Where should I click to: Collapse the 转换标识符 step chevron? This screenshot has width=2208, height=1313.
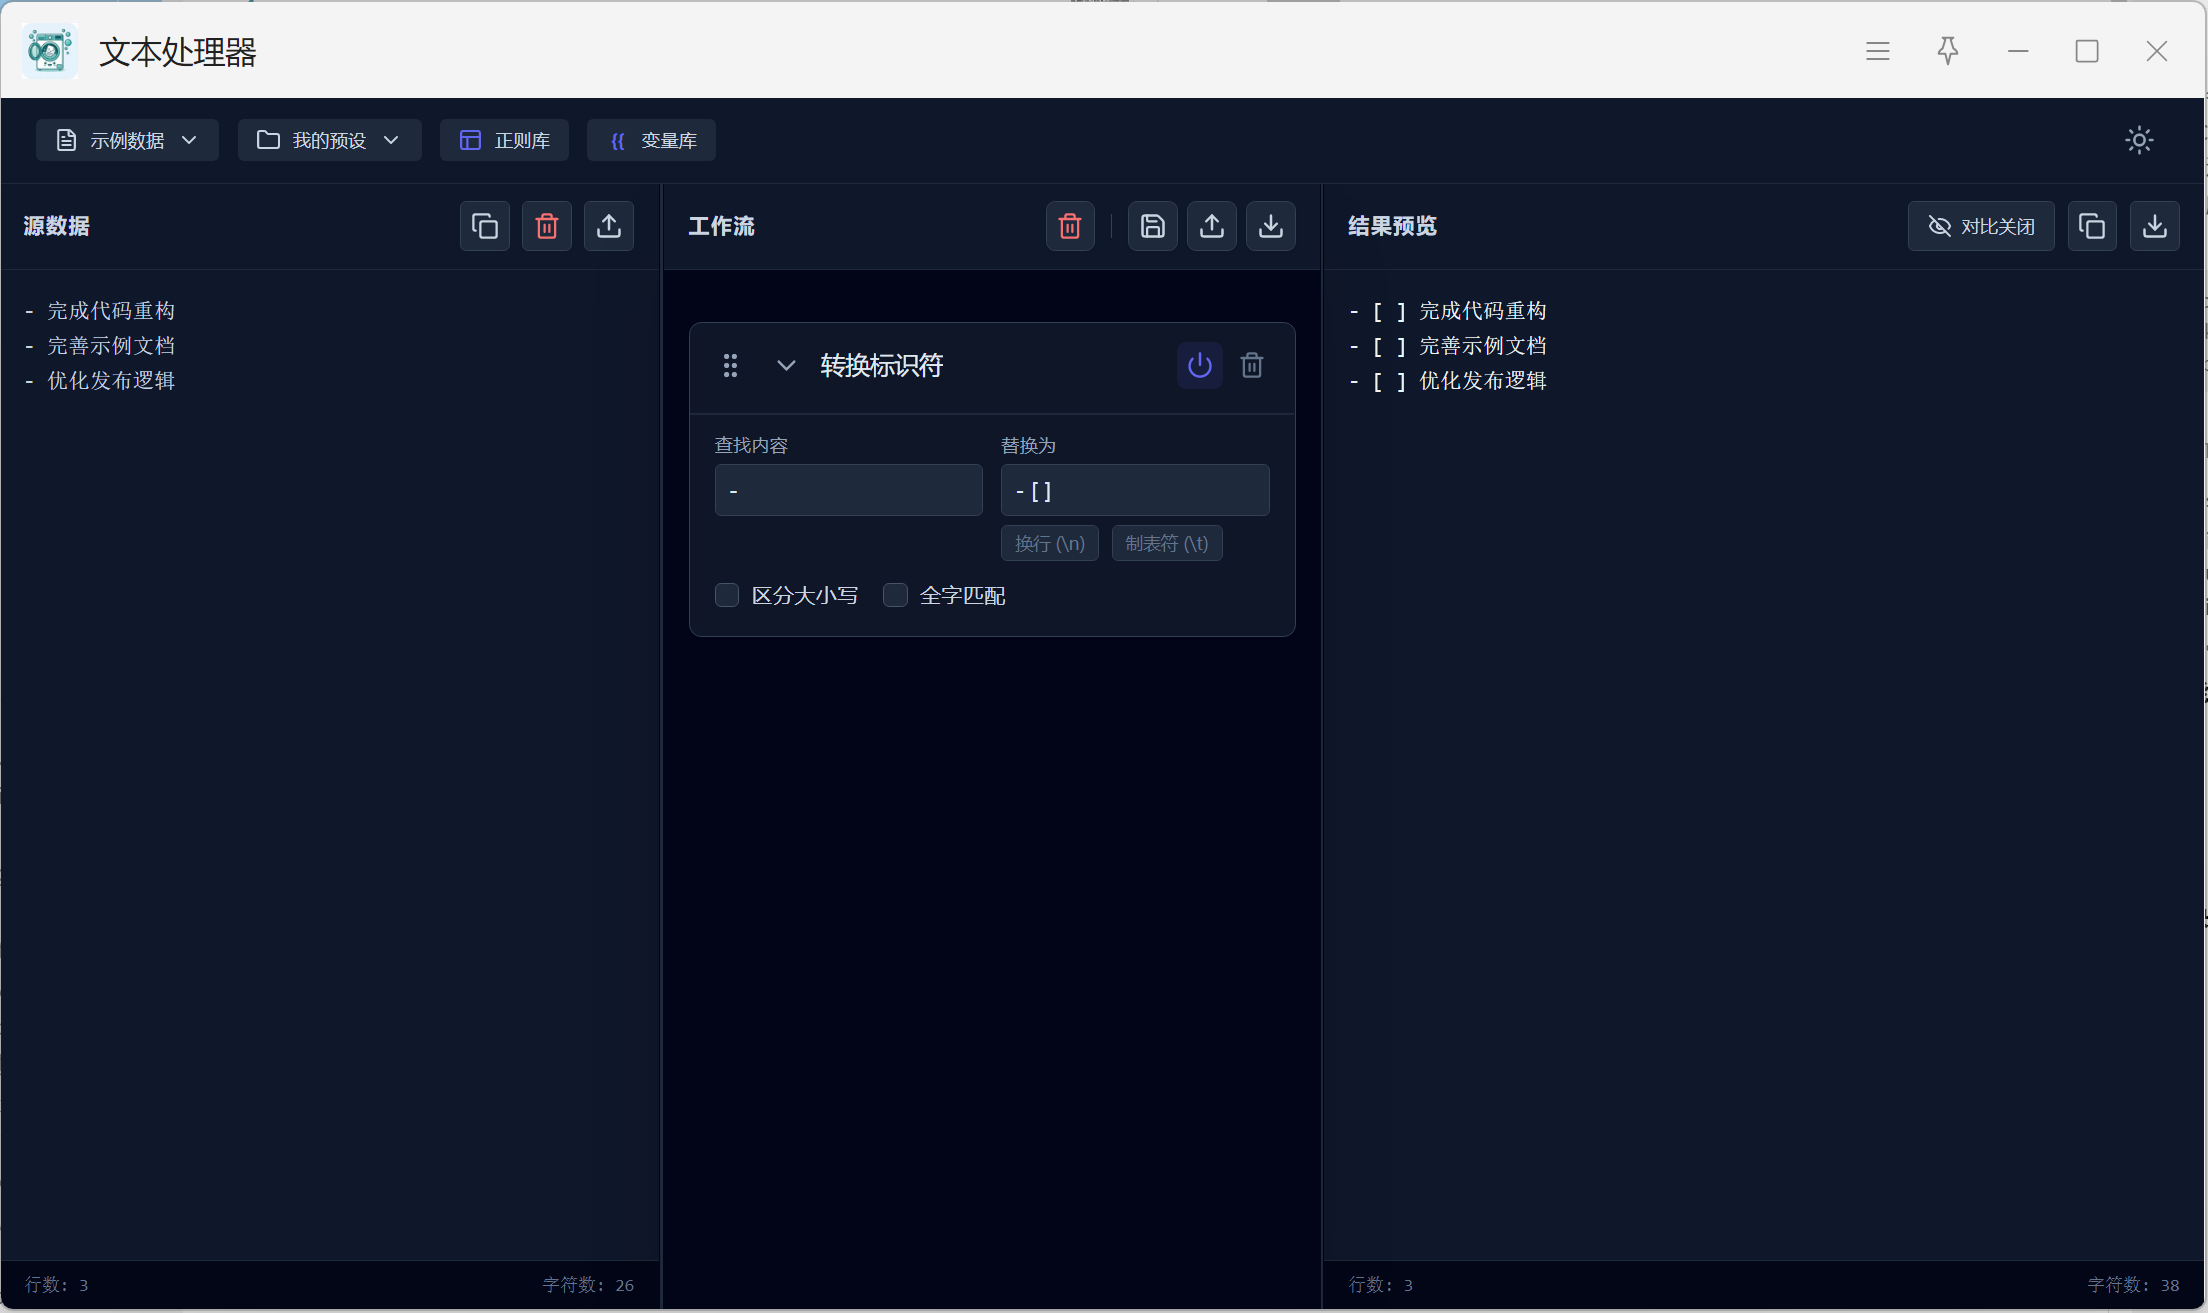786,365
